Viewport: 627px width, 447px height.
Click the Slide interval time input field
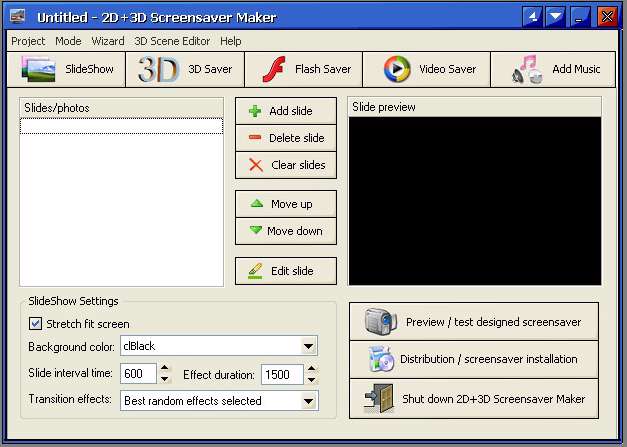pos(138,374)
